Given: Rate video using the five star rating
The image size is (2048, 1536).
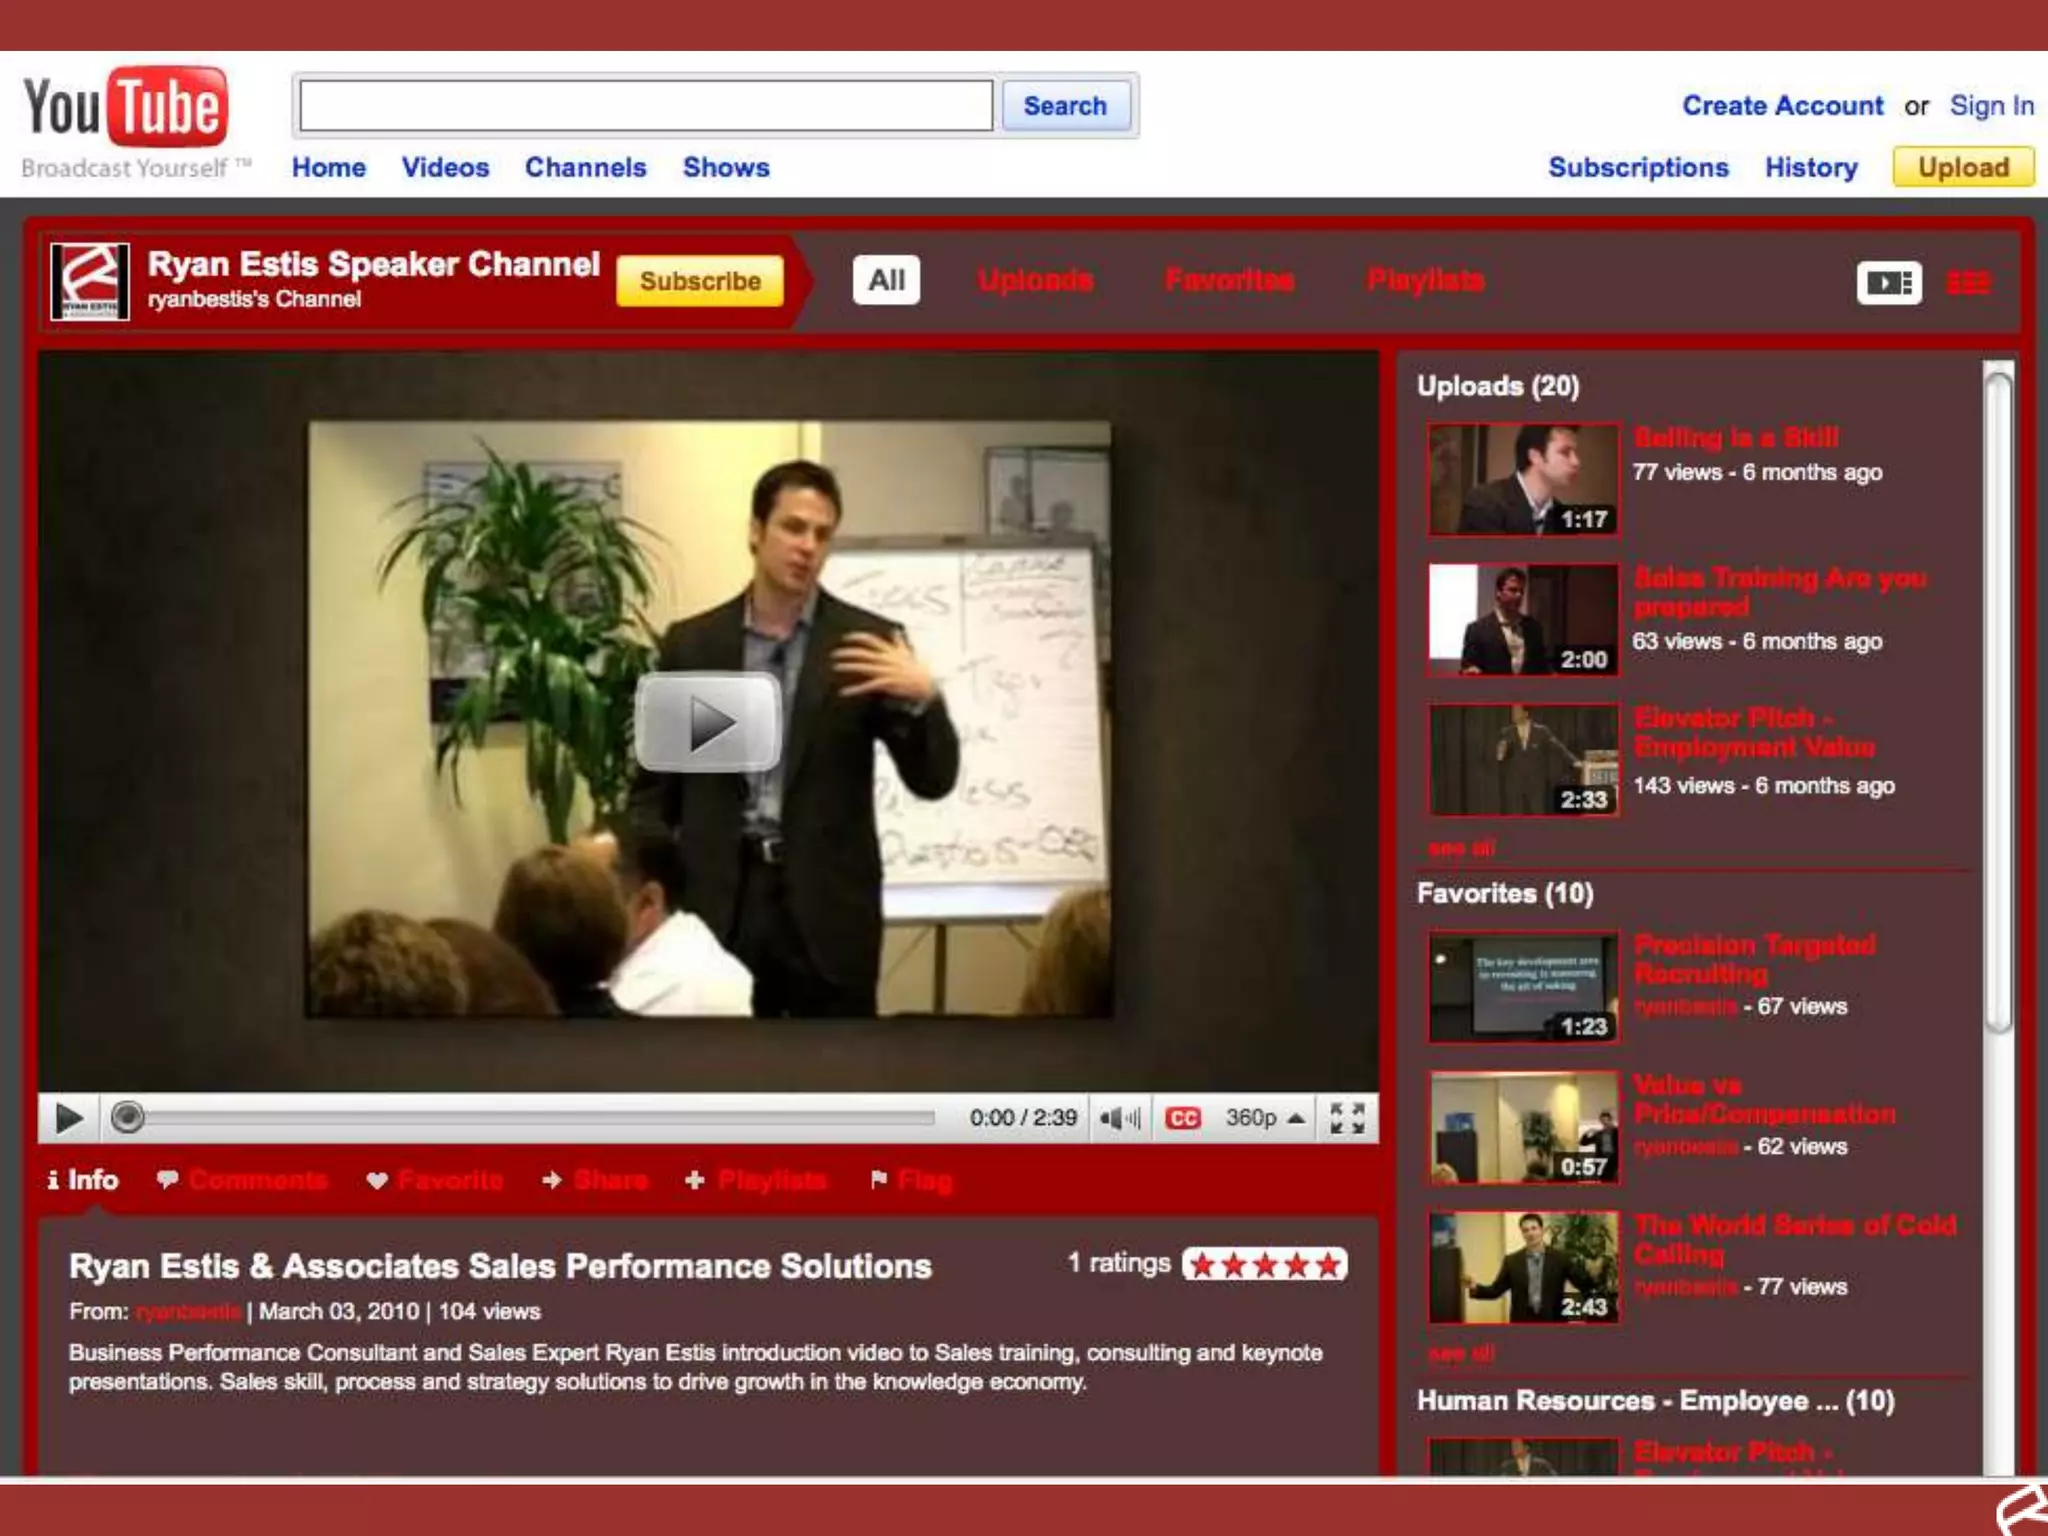Looking at the screenshot, I should pyautogui.click(x=1264, y=1265).
